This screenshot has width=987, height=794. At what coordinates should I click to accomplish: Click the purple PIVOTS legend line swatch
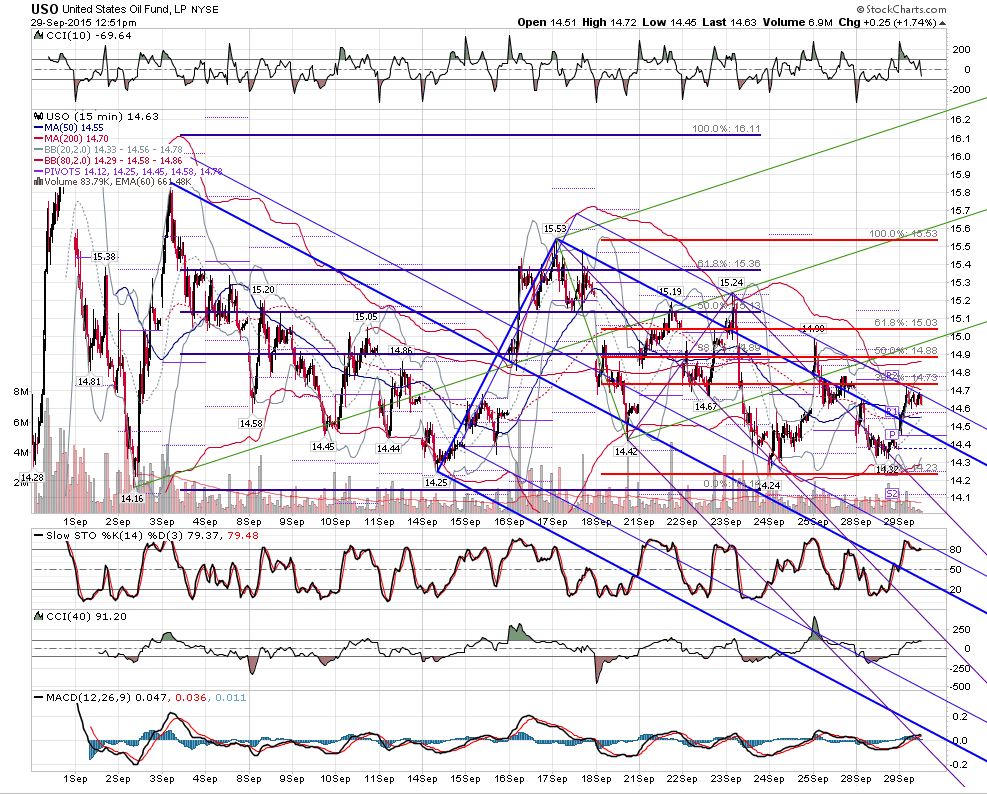coord(38,171)
